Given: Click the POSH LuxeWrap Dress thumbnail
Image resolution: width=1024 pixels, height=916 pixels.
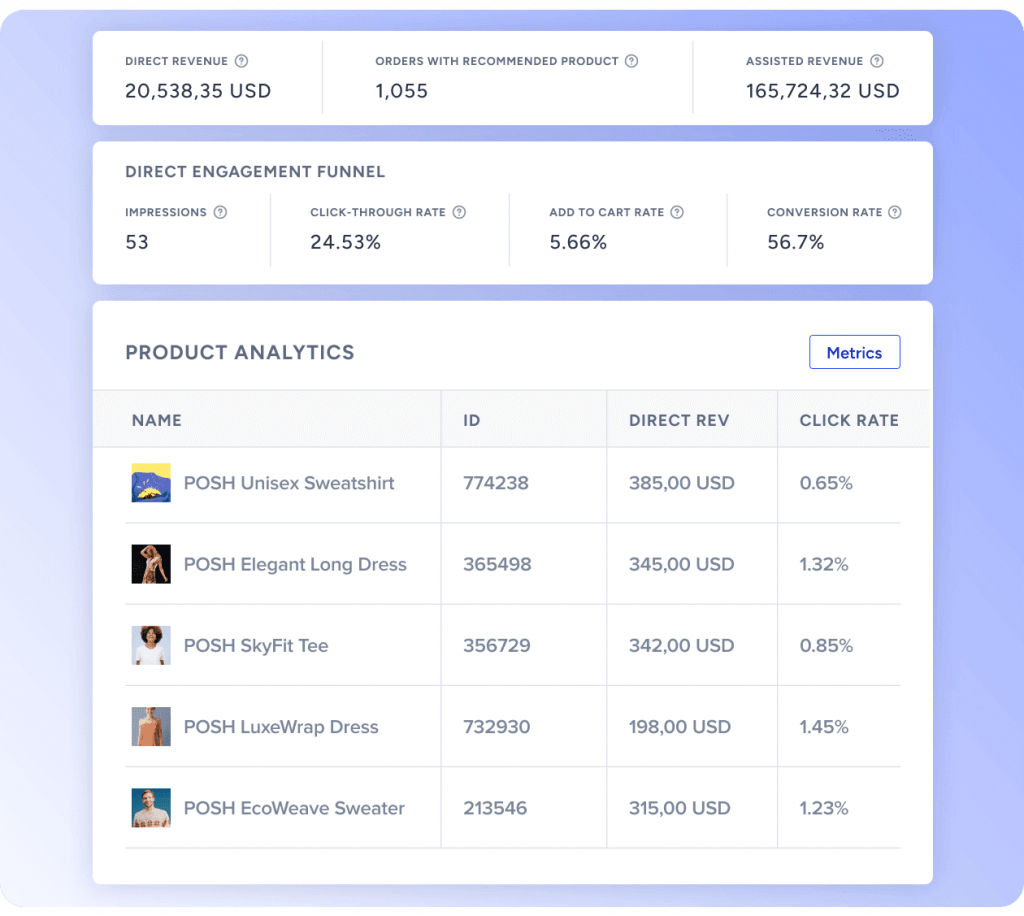Looking at the screenshot, I should point(150,726).
